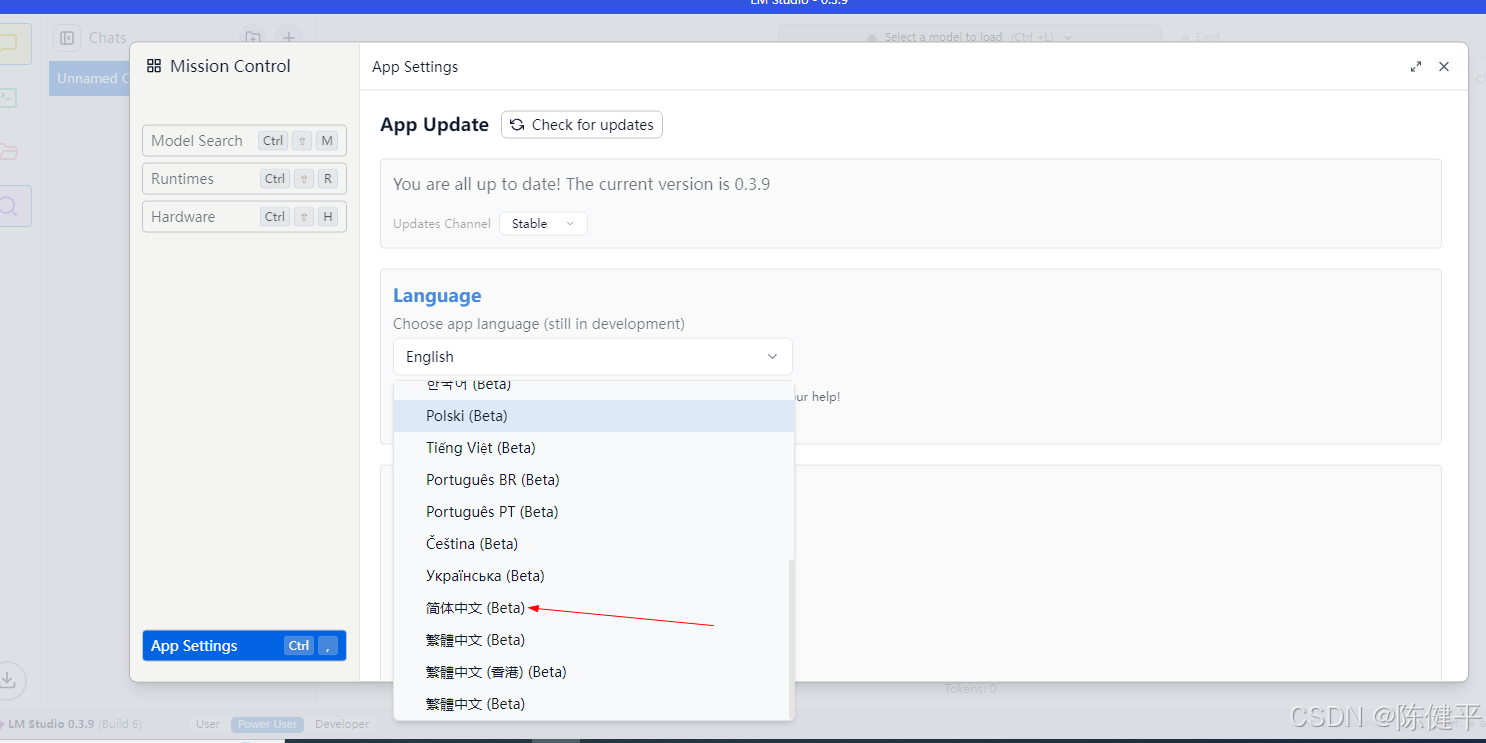Click the LM Studio 0.3.9 version label

point(50,724)
